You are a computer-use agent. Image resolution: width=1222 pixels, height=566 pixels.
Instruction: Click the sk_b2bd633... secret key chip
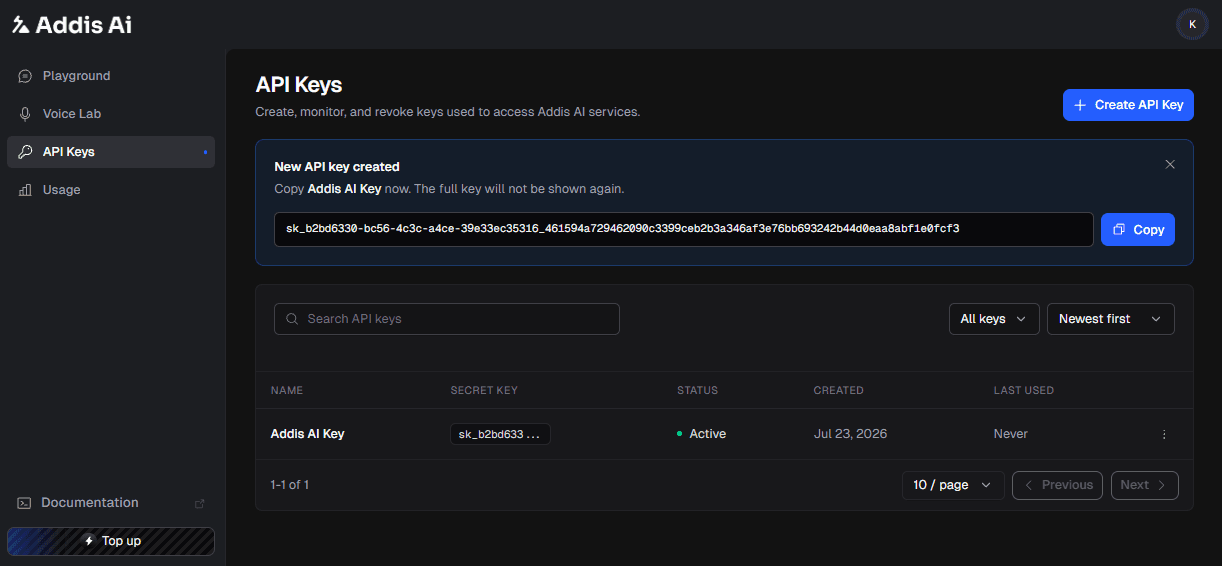[x=500, y=434]
